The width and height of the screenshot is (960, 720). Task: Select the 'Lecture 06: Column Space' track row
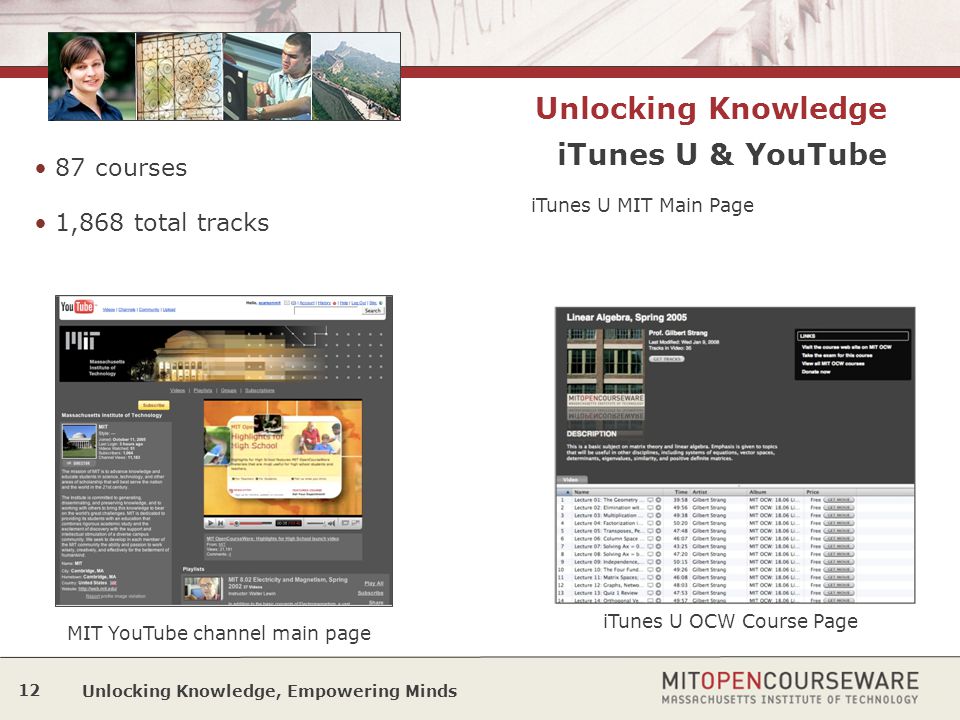(735, 538)
